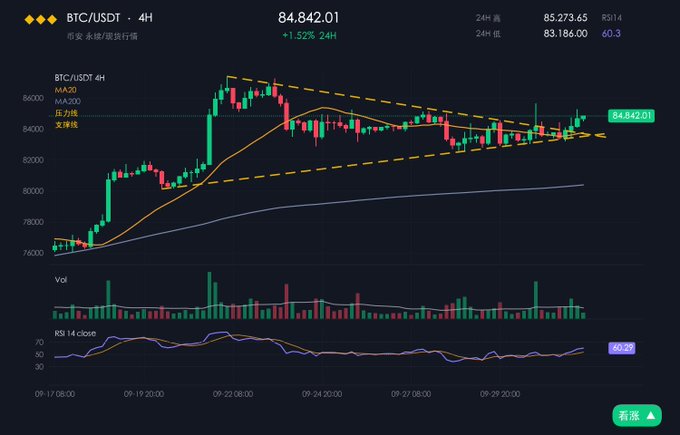The height and width of the screenshot is (435, 680).
Task: Click the RSI value 60.3 in header
Action: [611, 33]
